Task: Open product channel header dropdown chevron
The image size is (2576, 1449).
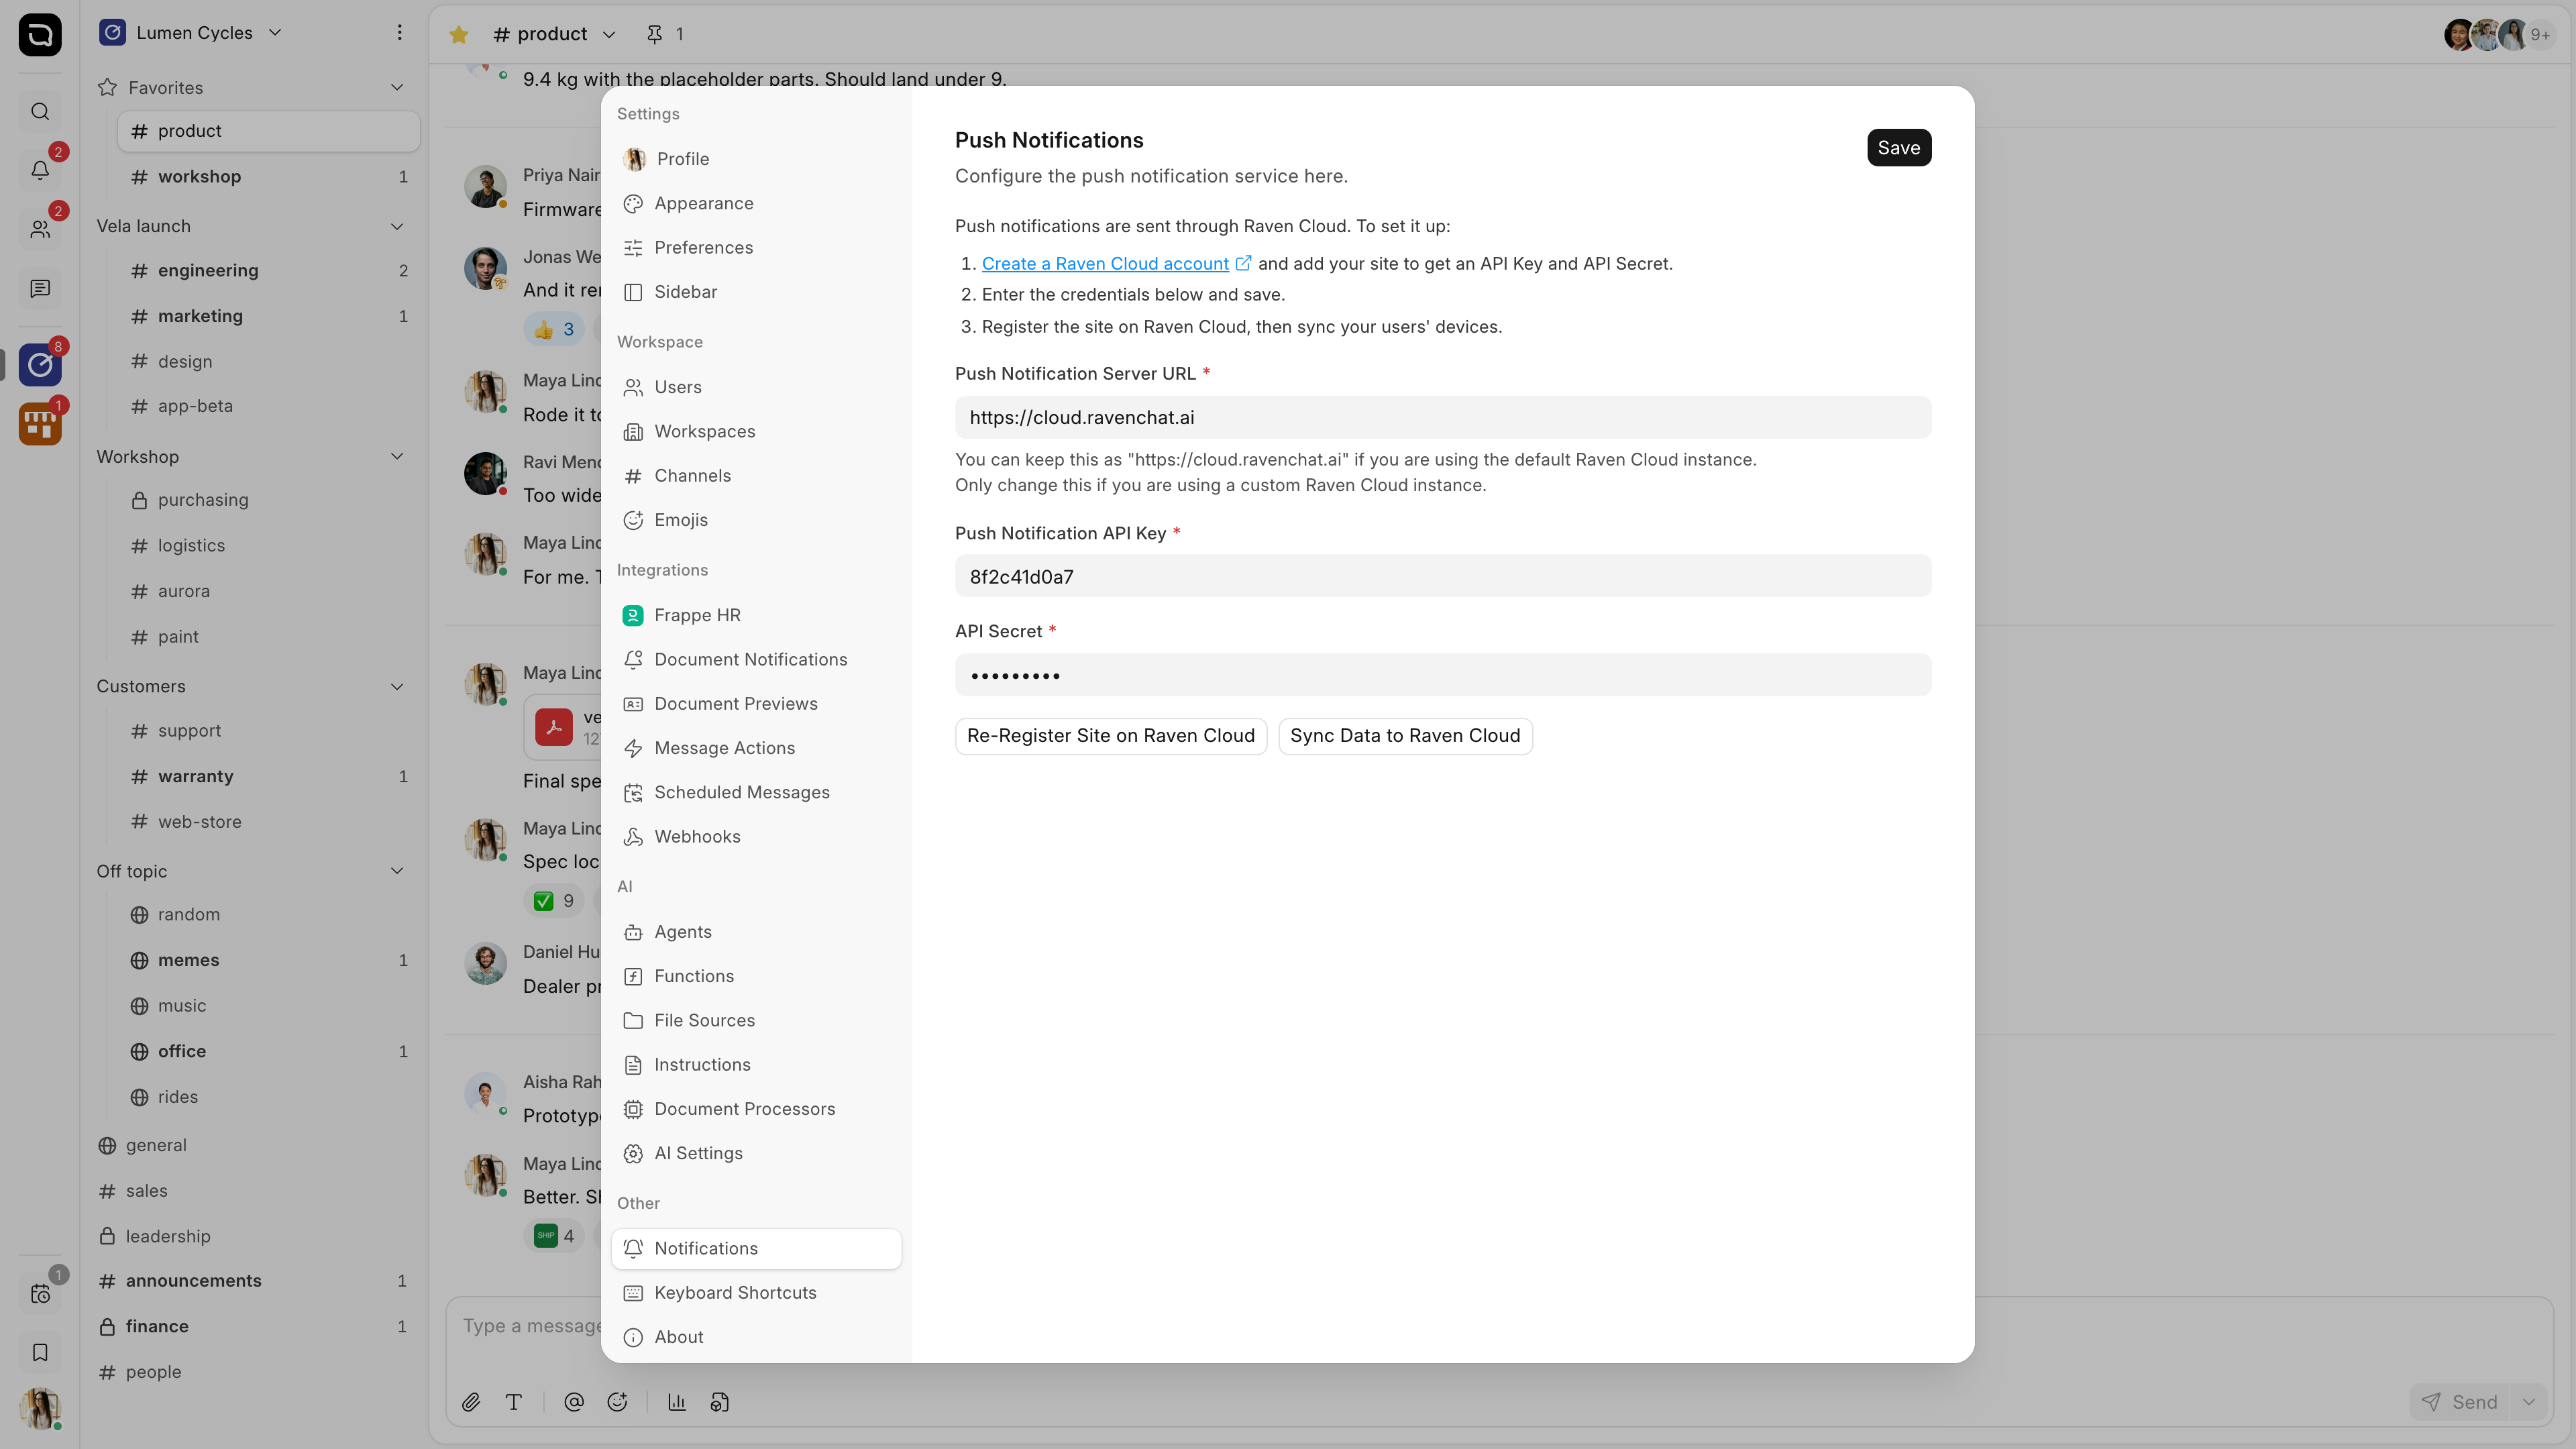Action: [x=609, y=35]
